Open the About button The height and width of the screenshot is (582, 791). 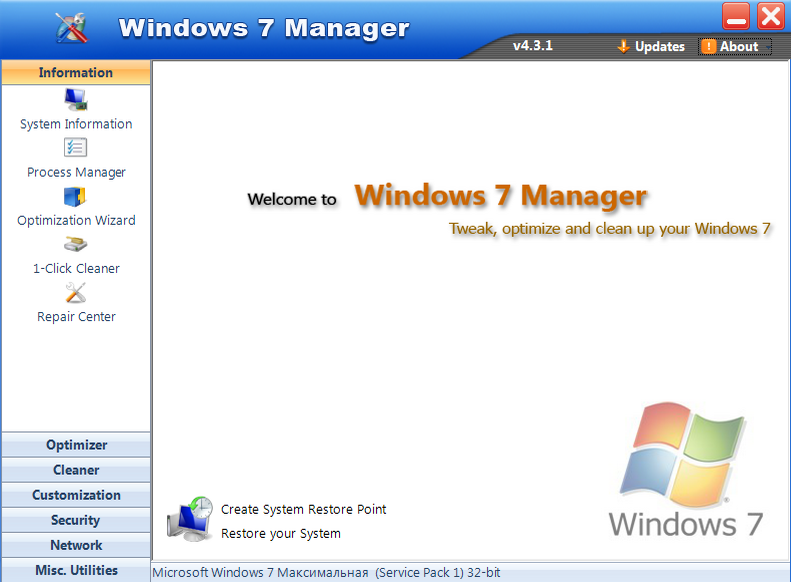pyautogui.click(x=735, y=46)
